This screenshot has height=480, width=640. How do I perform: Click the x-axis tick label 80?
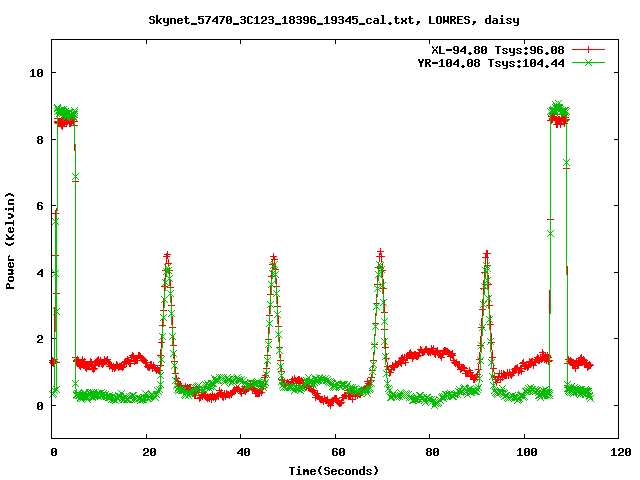[432, 452]
